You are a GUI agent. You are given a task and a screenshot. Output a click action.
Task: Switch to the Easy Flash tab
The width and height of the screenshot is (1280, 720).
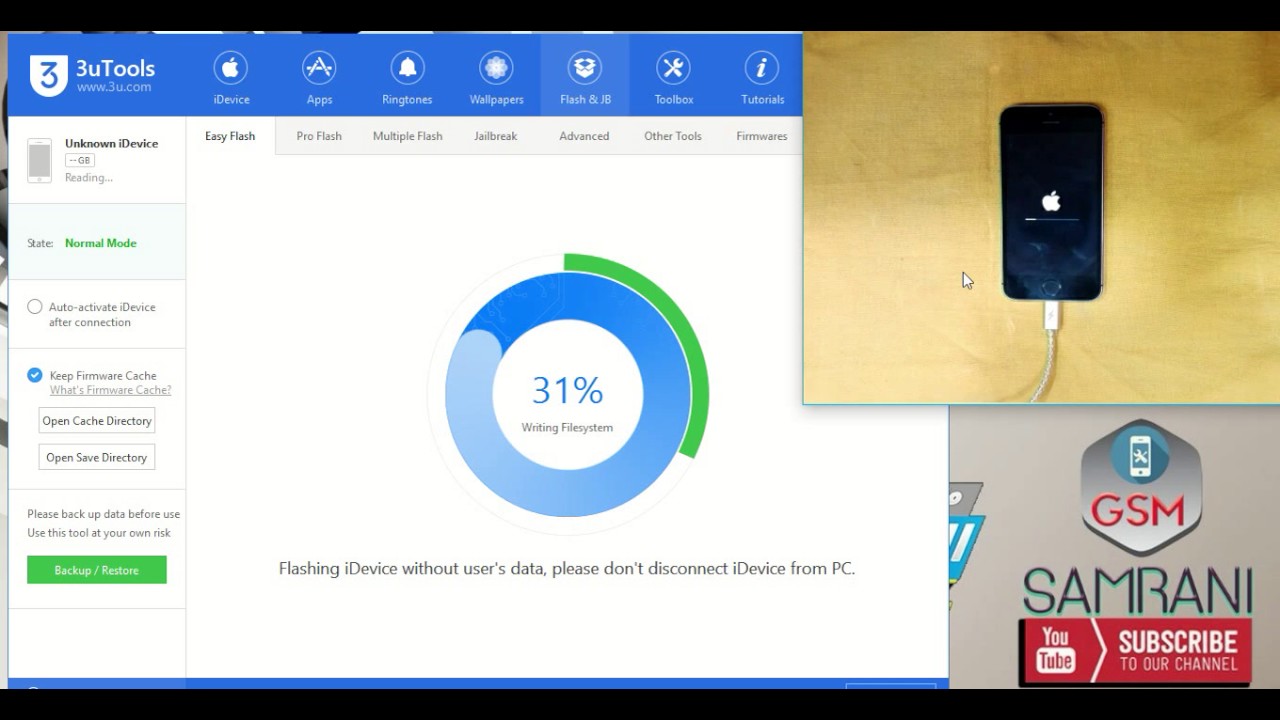[230, 136]
